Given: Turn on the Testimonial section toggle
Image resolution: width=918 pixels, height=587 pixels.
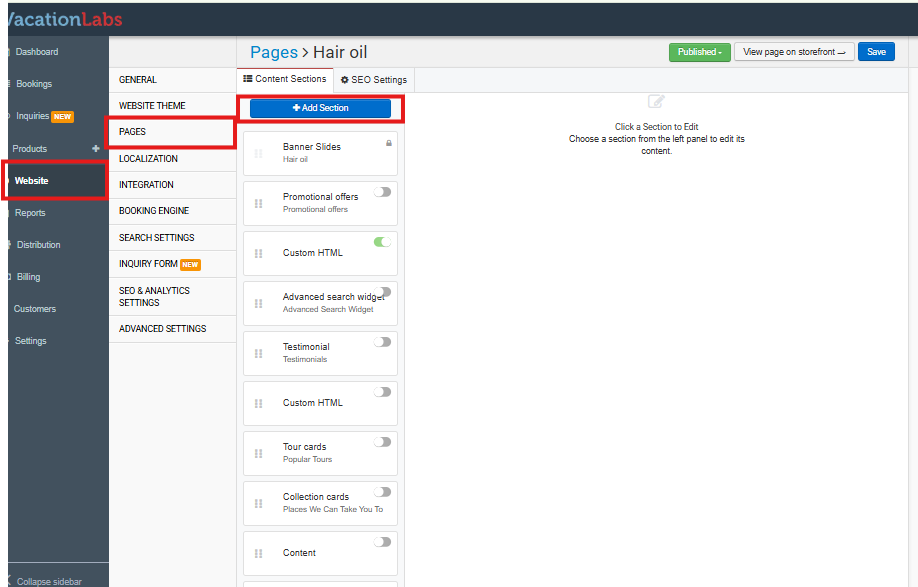Looking at the screenshot, I should pos(382,342).
